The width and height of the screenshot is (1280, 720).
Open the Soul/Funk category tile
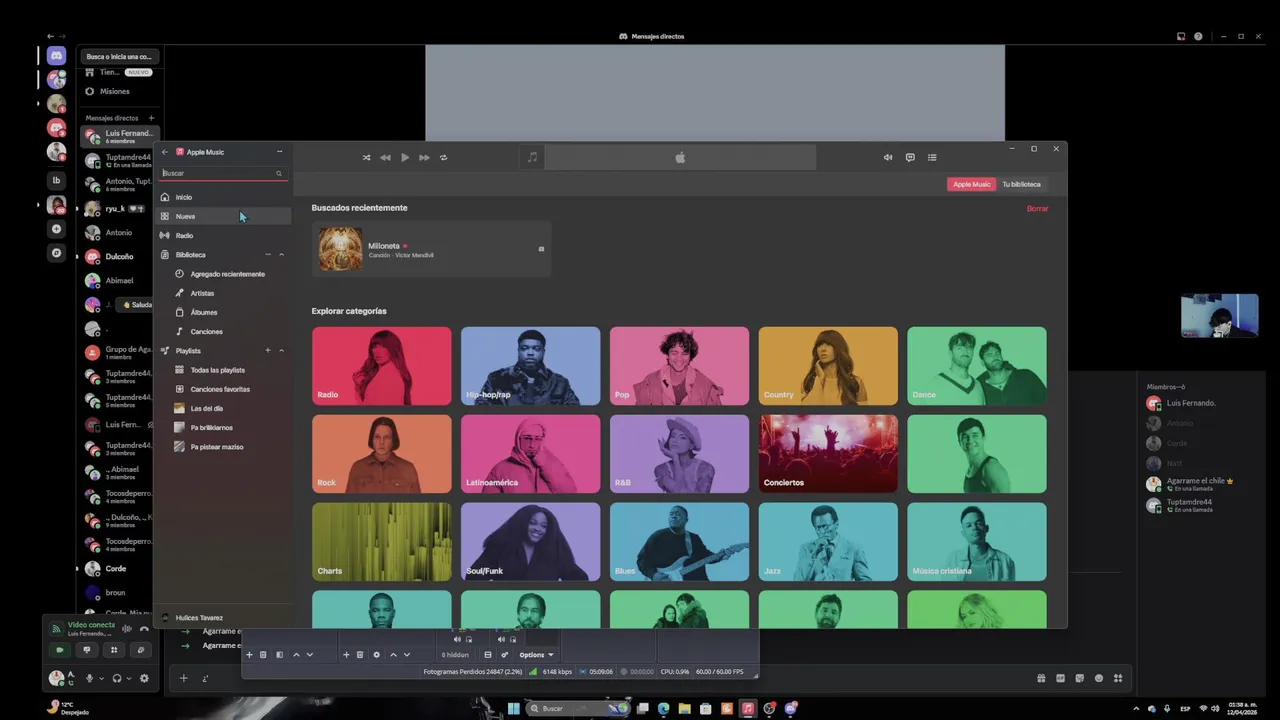530,542
